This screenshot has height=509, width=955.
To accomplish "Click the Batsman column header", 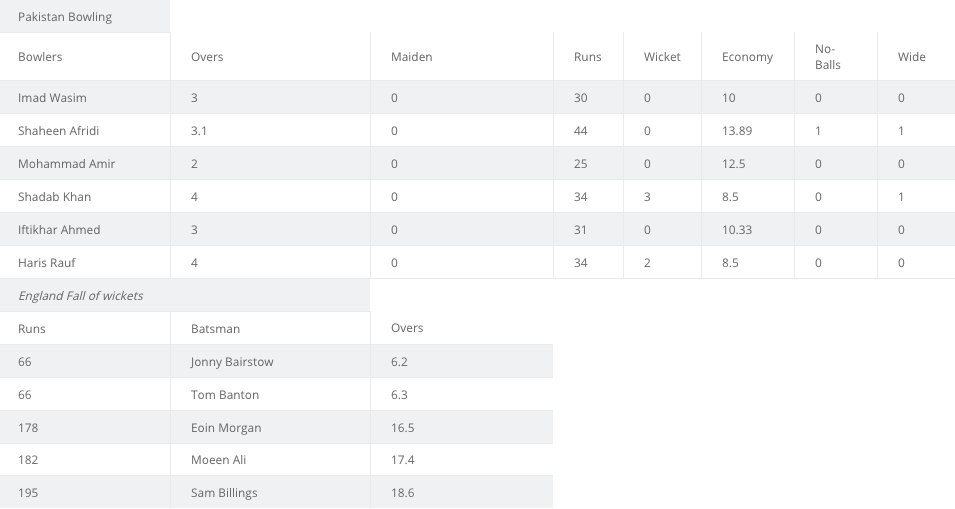I will (216, 328).
